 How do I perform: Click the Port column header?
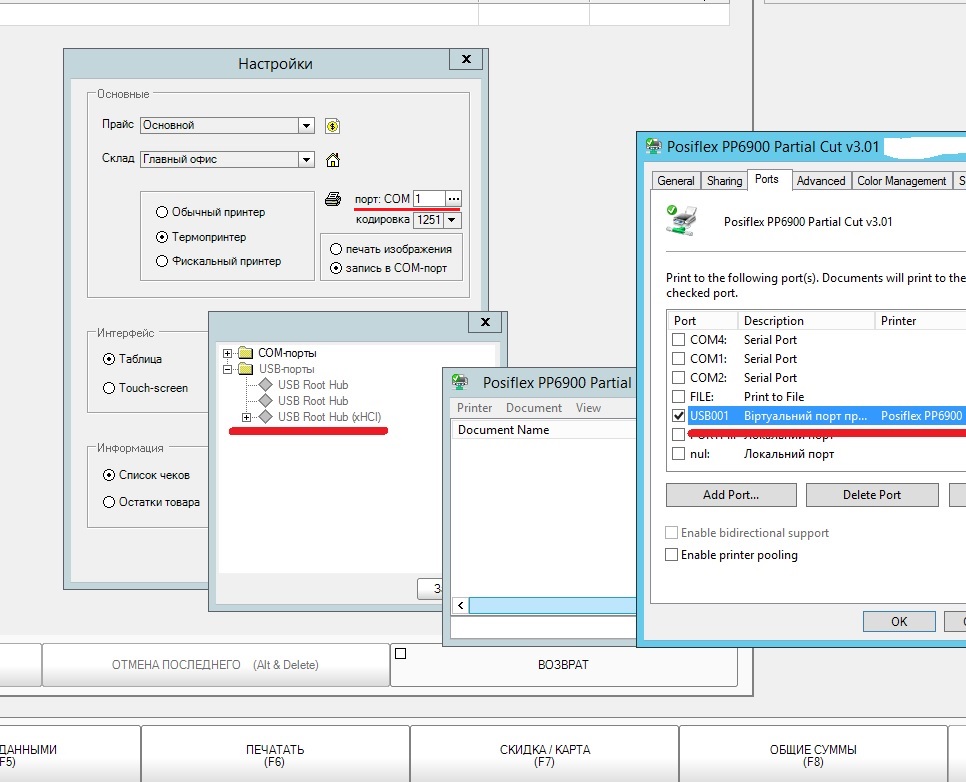point(702,320)
